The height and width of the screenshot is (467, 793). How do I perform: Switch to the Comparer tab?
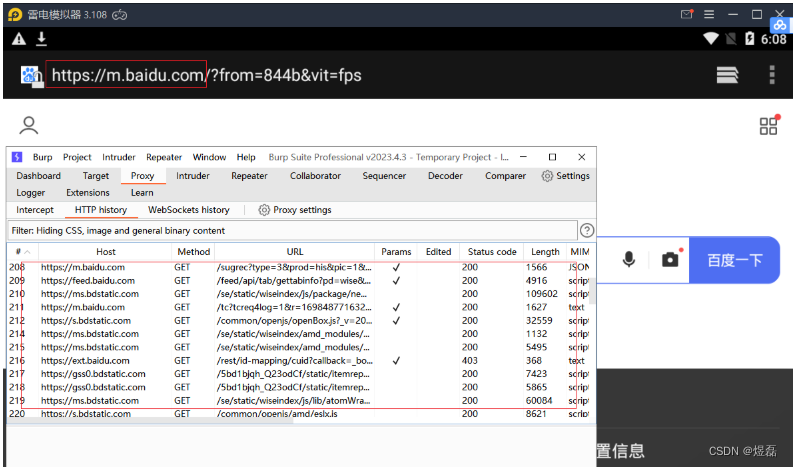coord(506,176)
